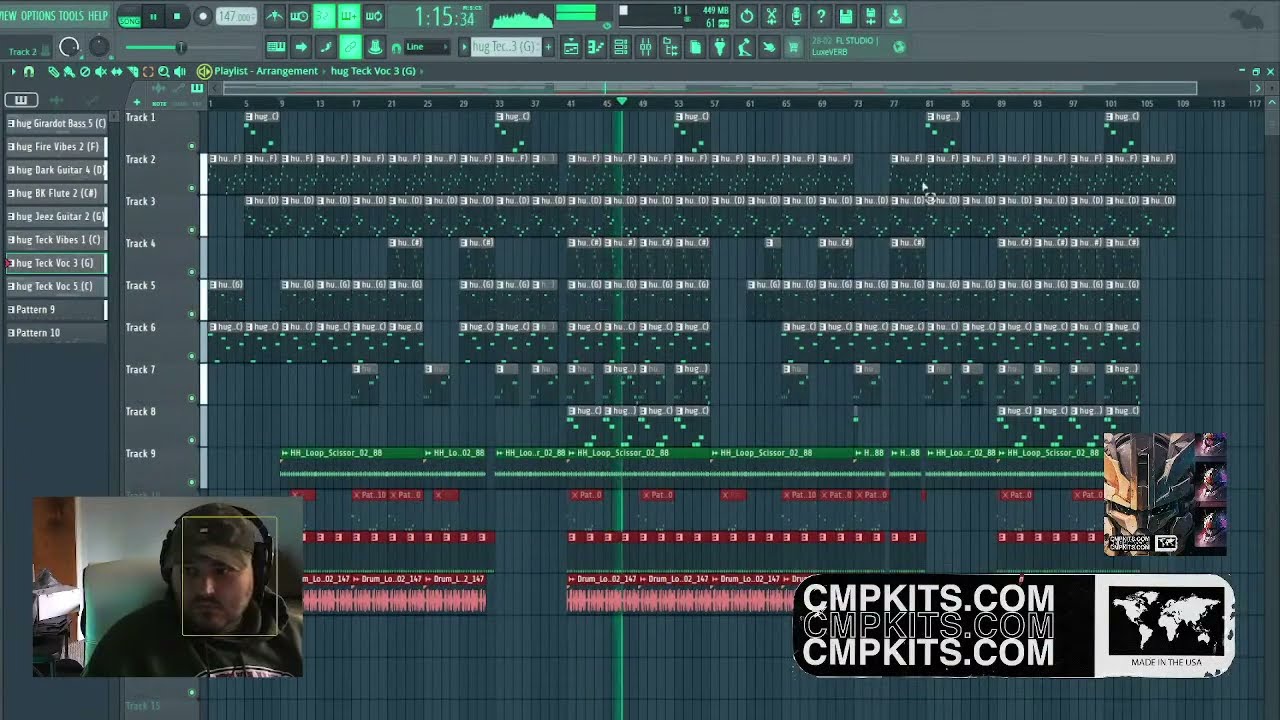Open the tempo tapper icon
This screenshot has width=1280, height=720.
[744, 47]
